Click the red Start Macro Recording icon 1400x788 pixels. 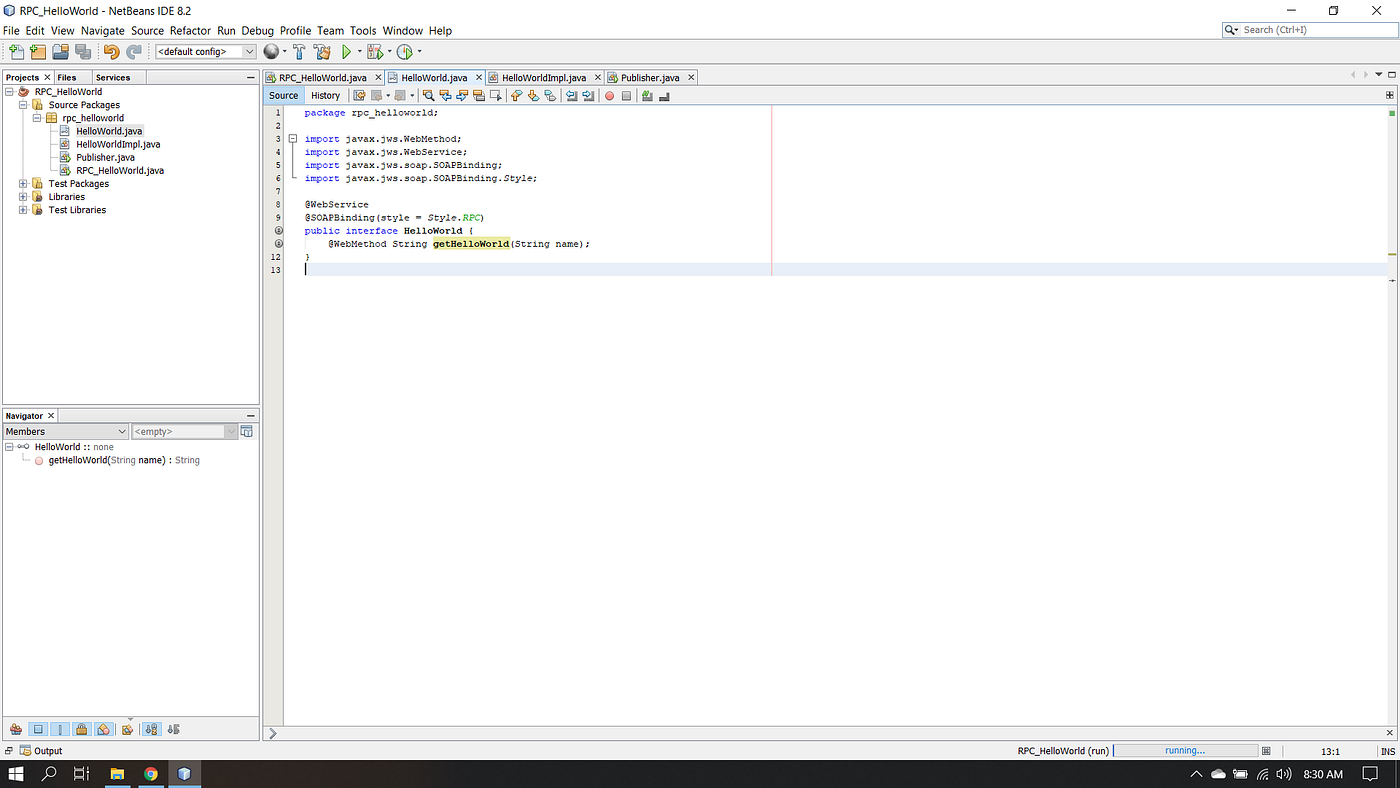[609, 96]
